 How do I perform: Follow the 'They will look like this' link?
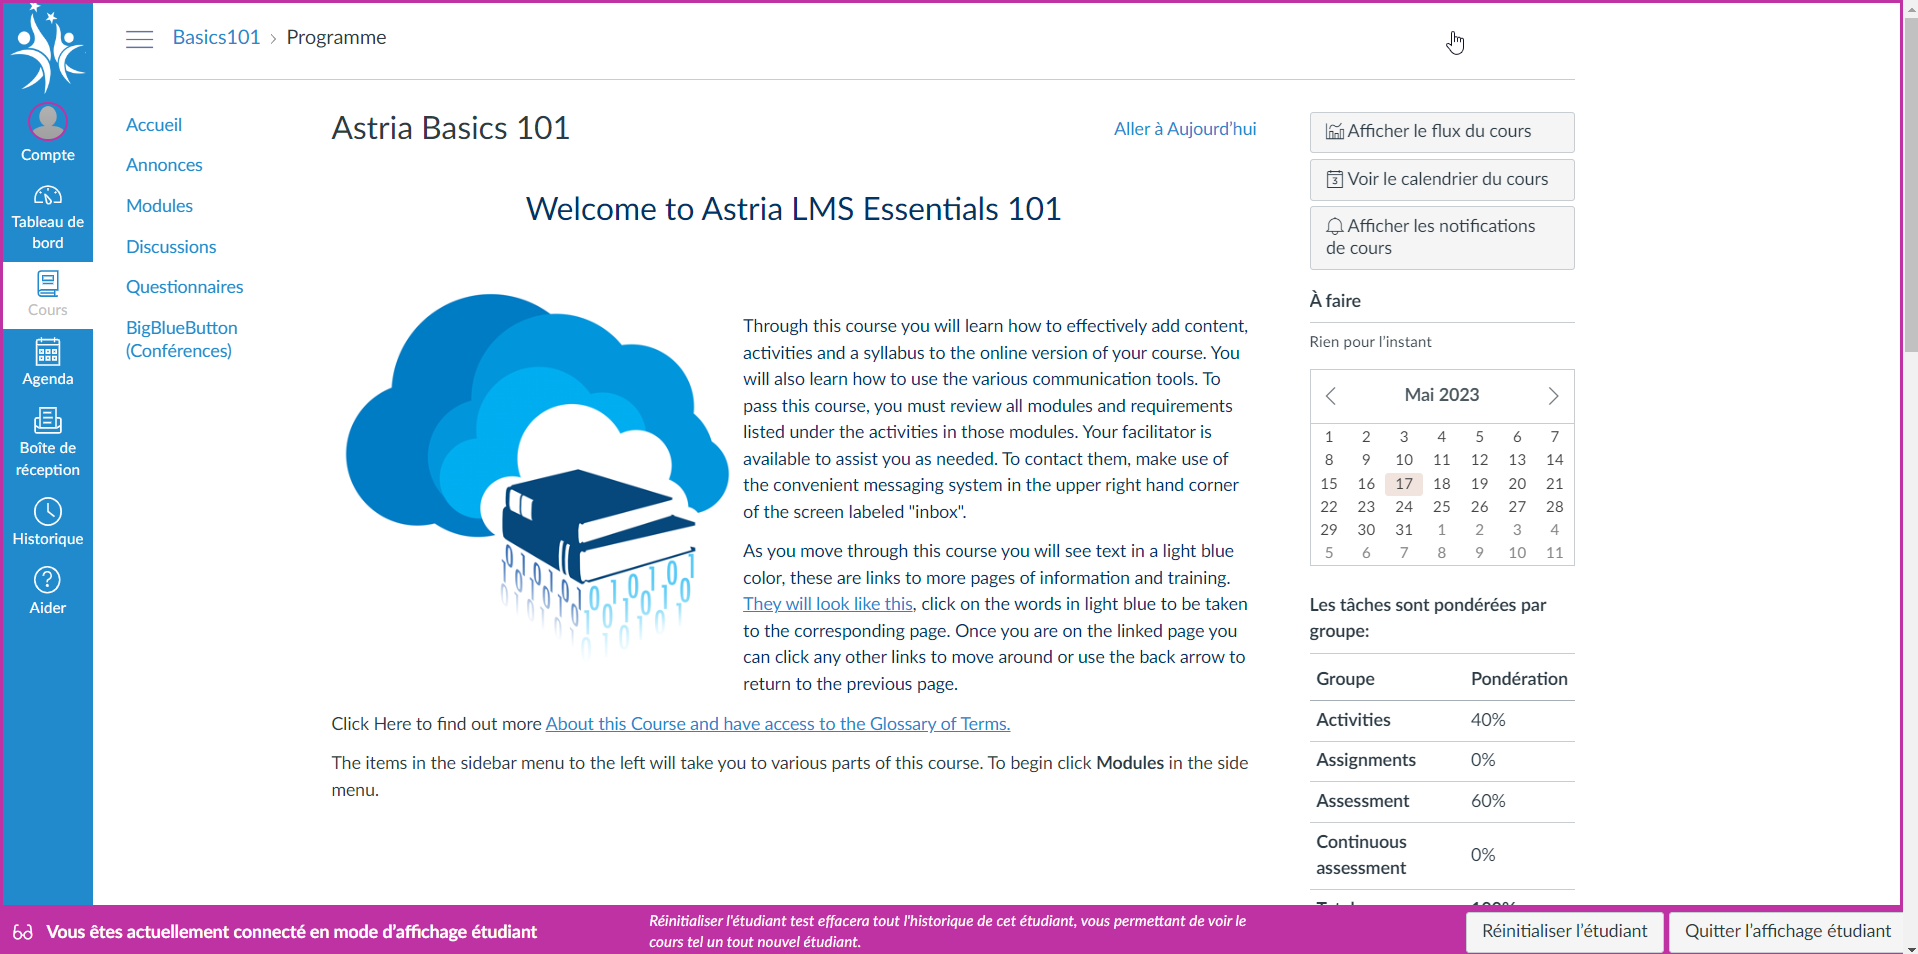click(828, 604)
